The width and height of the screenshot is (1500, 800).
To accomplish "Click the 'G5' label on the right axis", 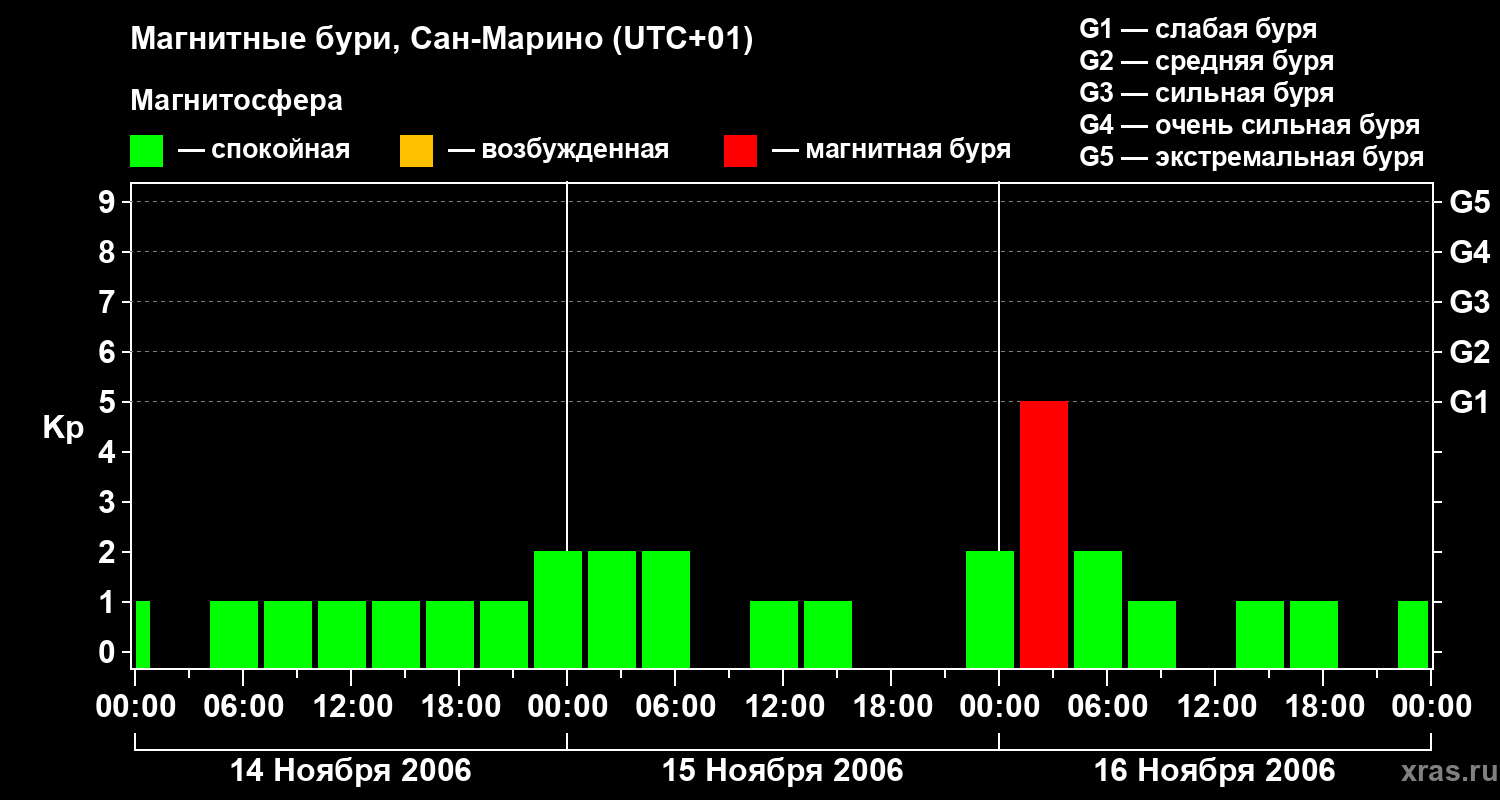I will [1469, 202].
